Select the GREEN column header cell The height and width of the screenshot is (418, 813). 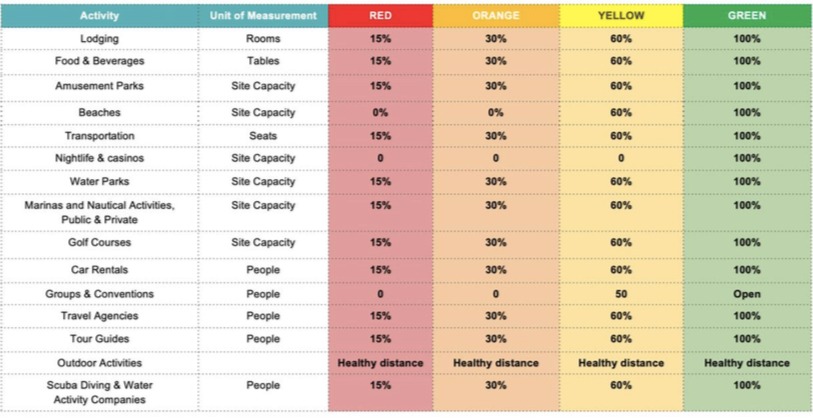coord(747,16)
